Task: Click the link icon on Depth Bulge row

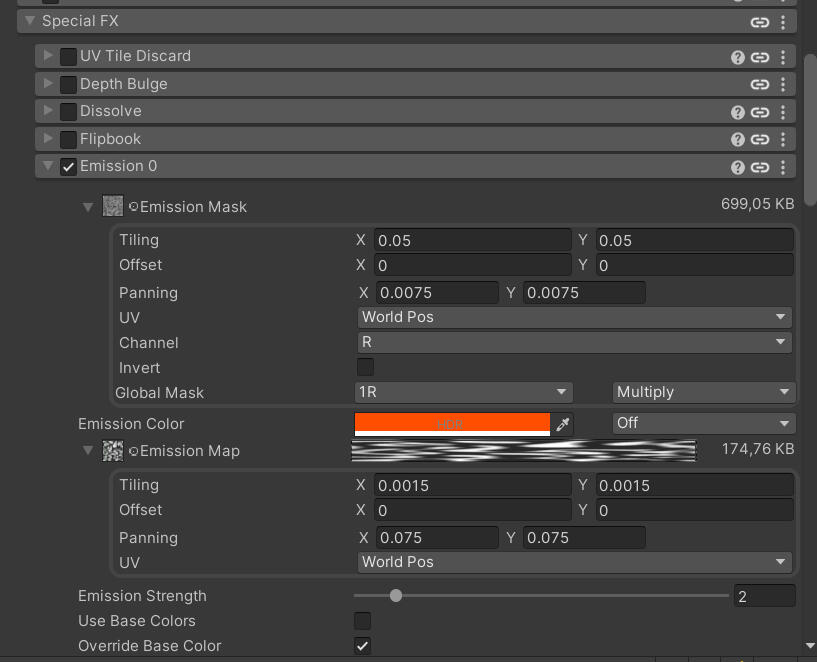Action: tap(760, 85)
